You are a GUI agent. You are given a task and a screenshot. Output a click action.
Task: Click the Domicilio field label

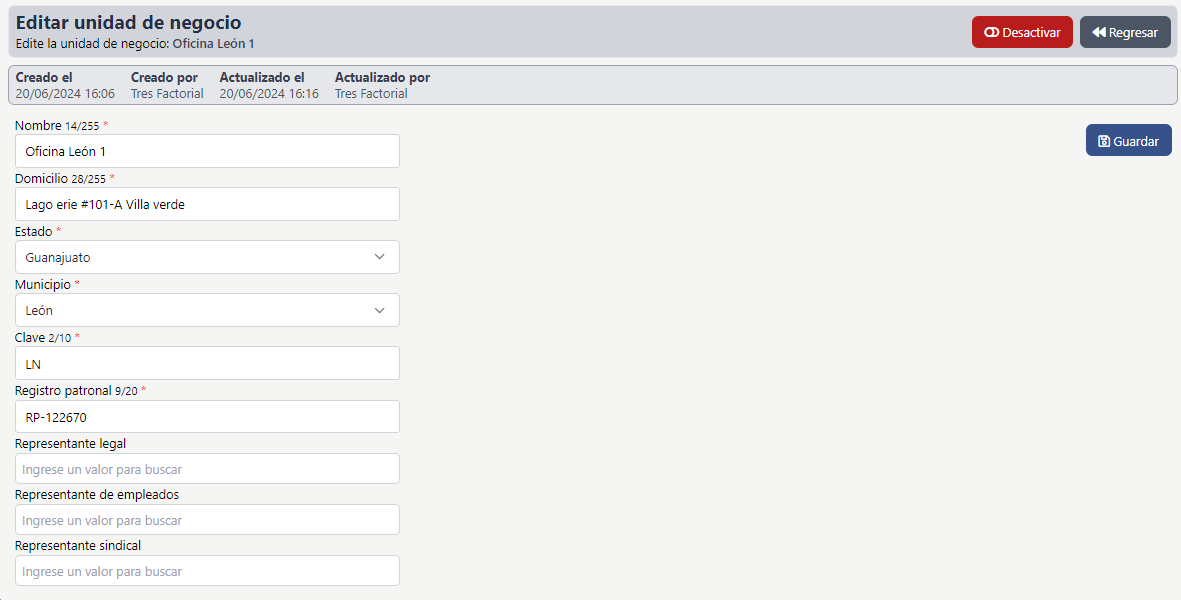point(41,178)
